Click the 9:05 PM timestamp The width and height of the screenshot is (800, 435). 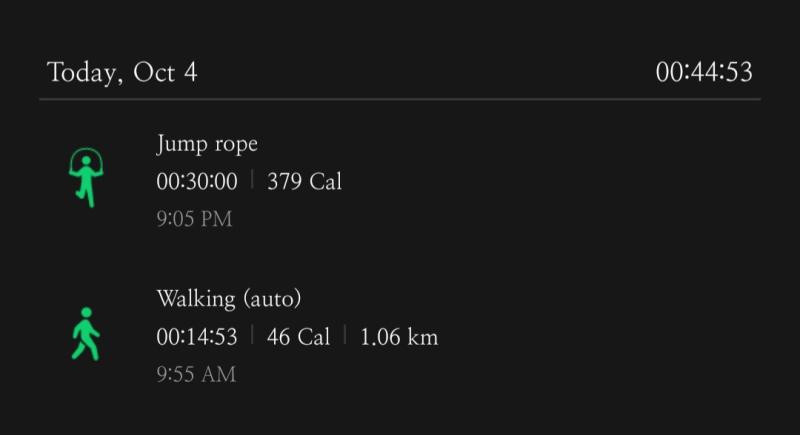(194, 219)
